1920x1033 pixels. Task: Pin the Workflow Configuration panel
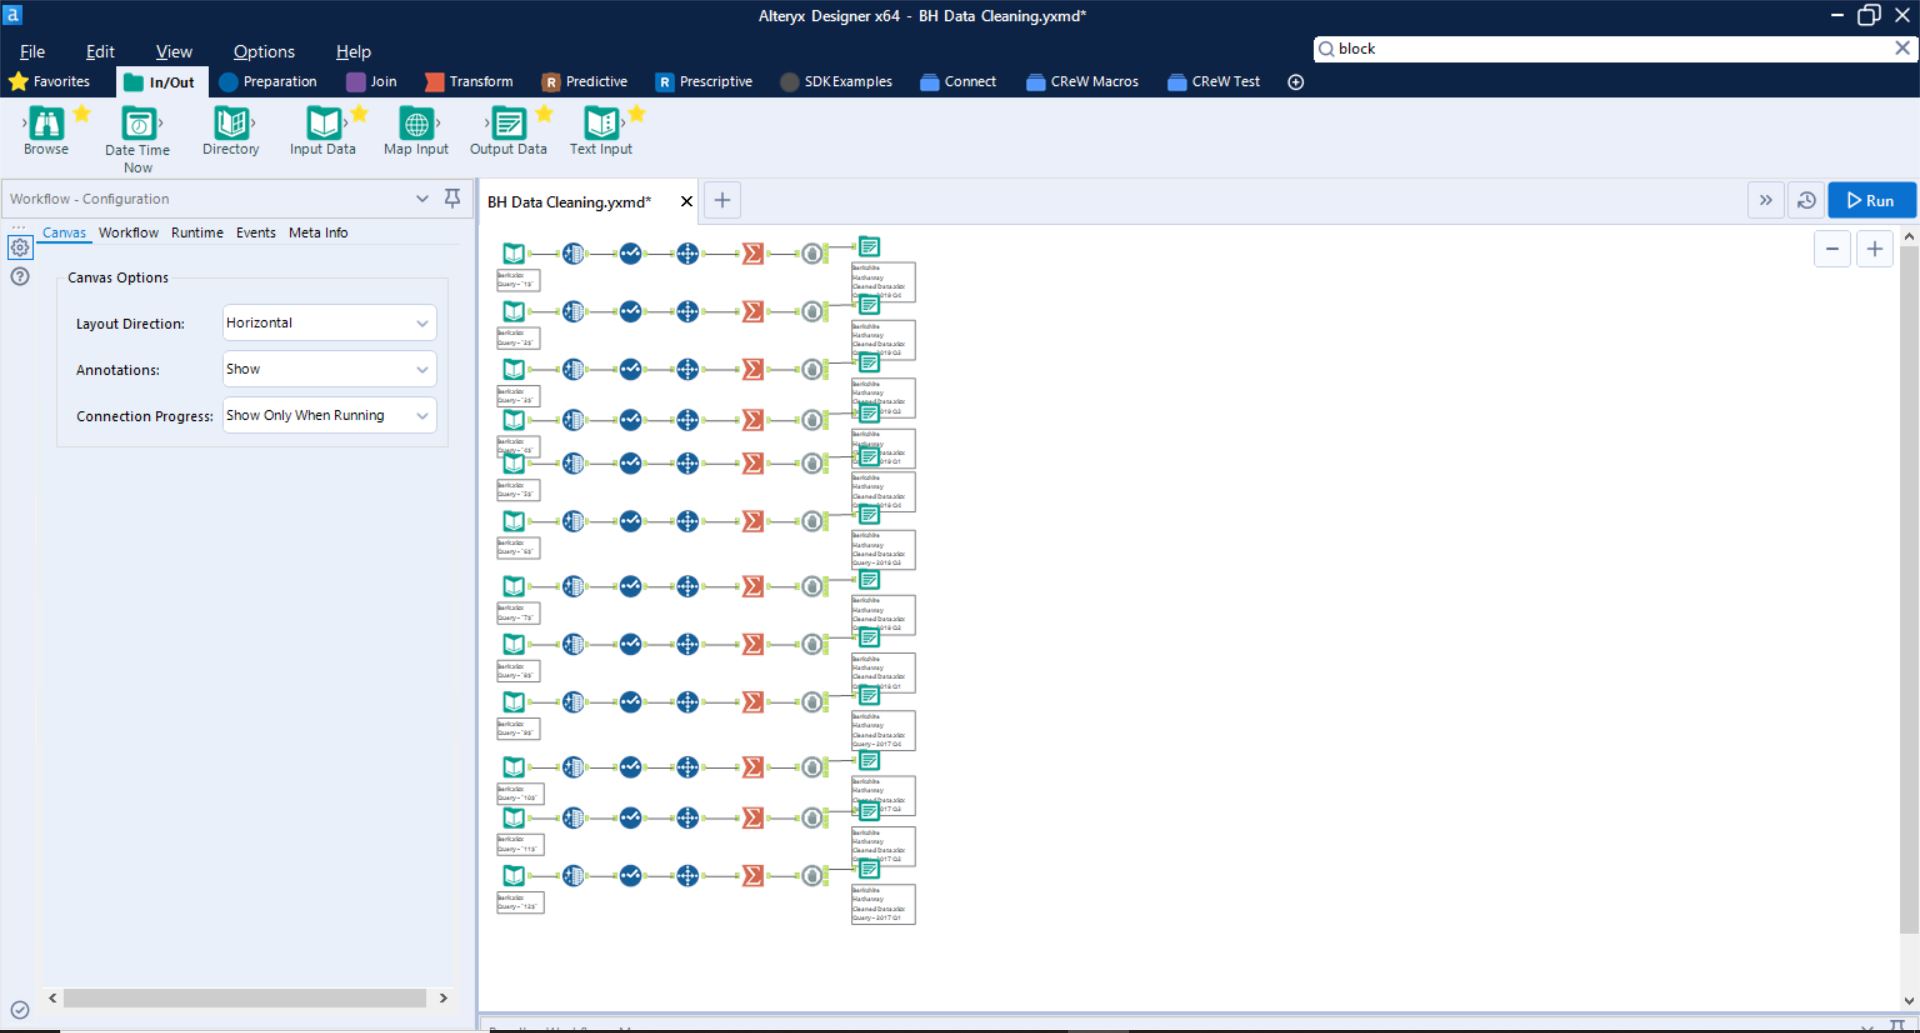(452, 198)
